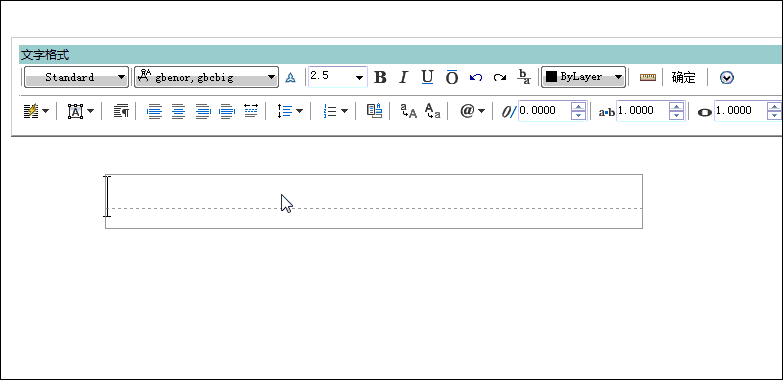Open the options round arrow menu

click(x=727, y=77)
